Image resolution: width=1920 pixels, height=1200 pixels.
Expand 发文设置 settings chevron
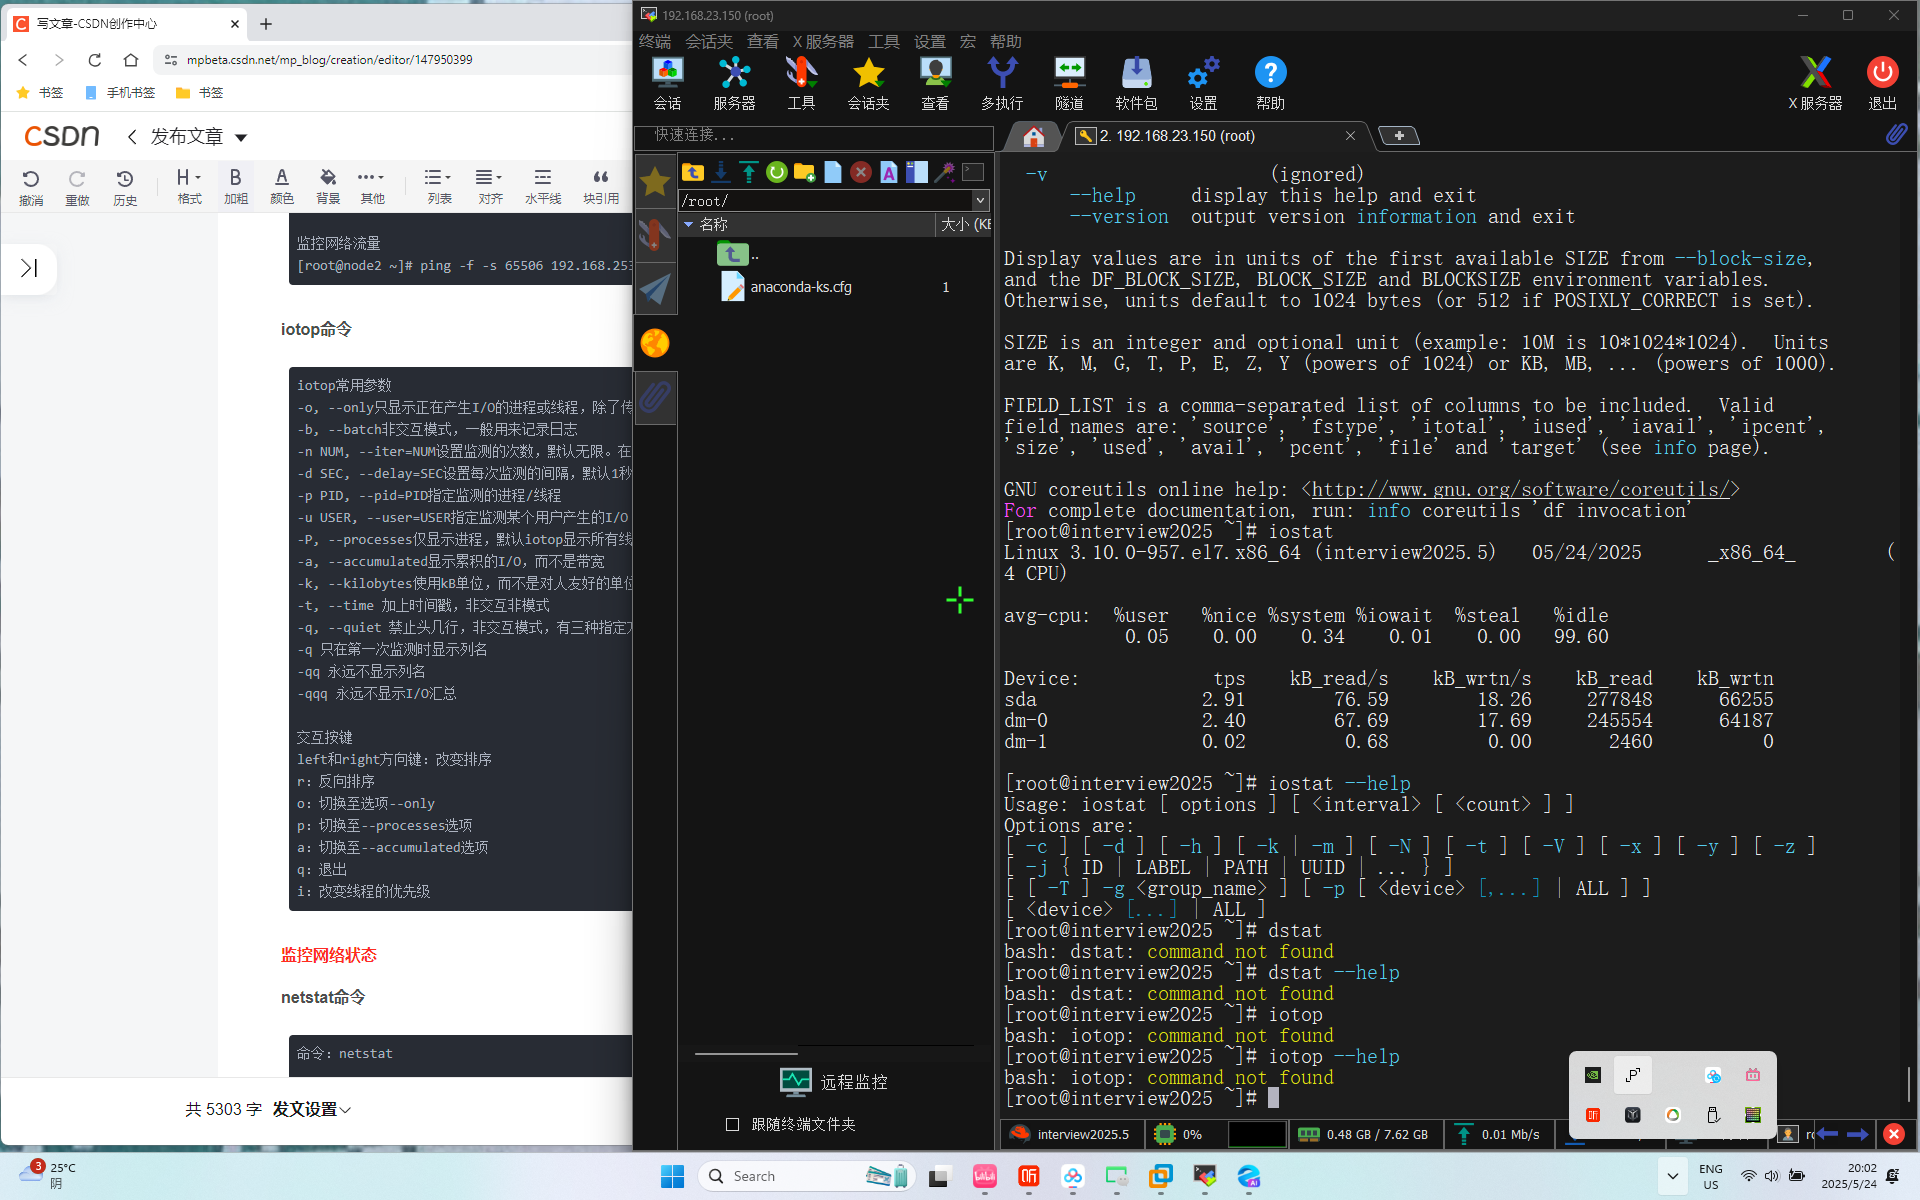(346, 1109)
